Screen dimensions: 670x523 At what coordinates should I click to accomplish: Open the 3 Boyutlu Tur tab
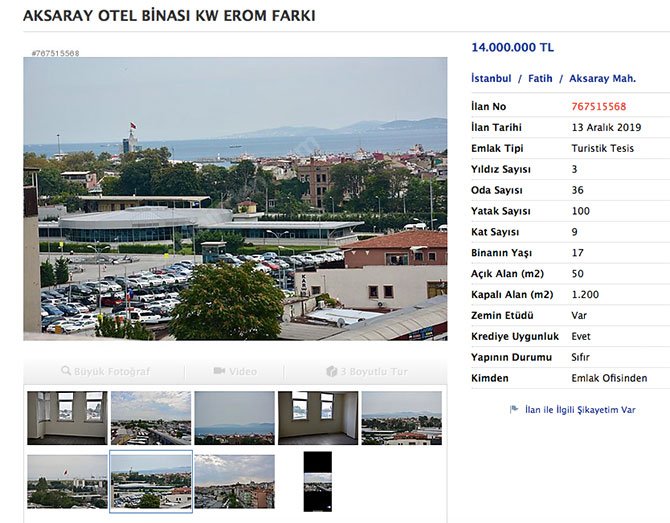click(x=374, y=371)
